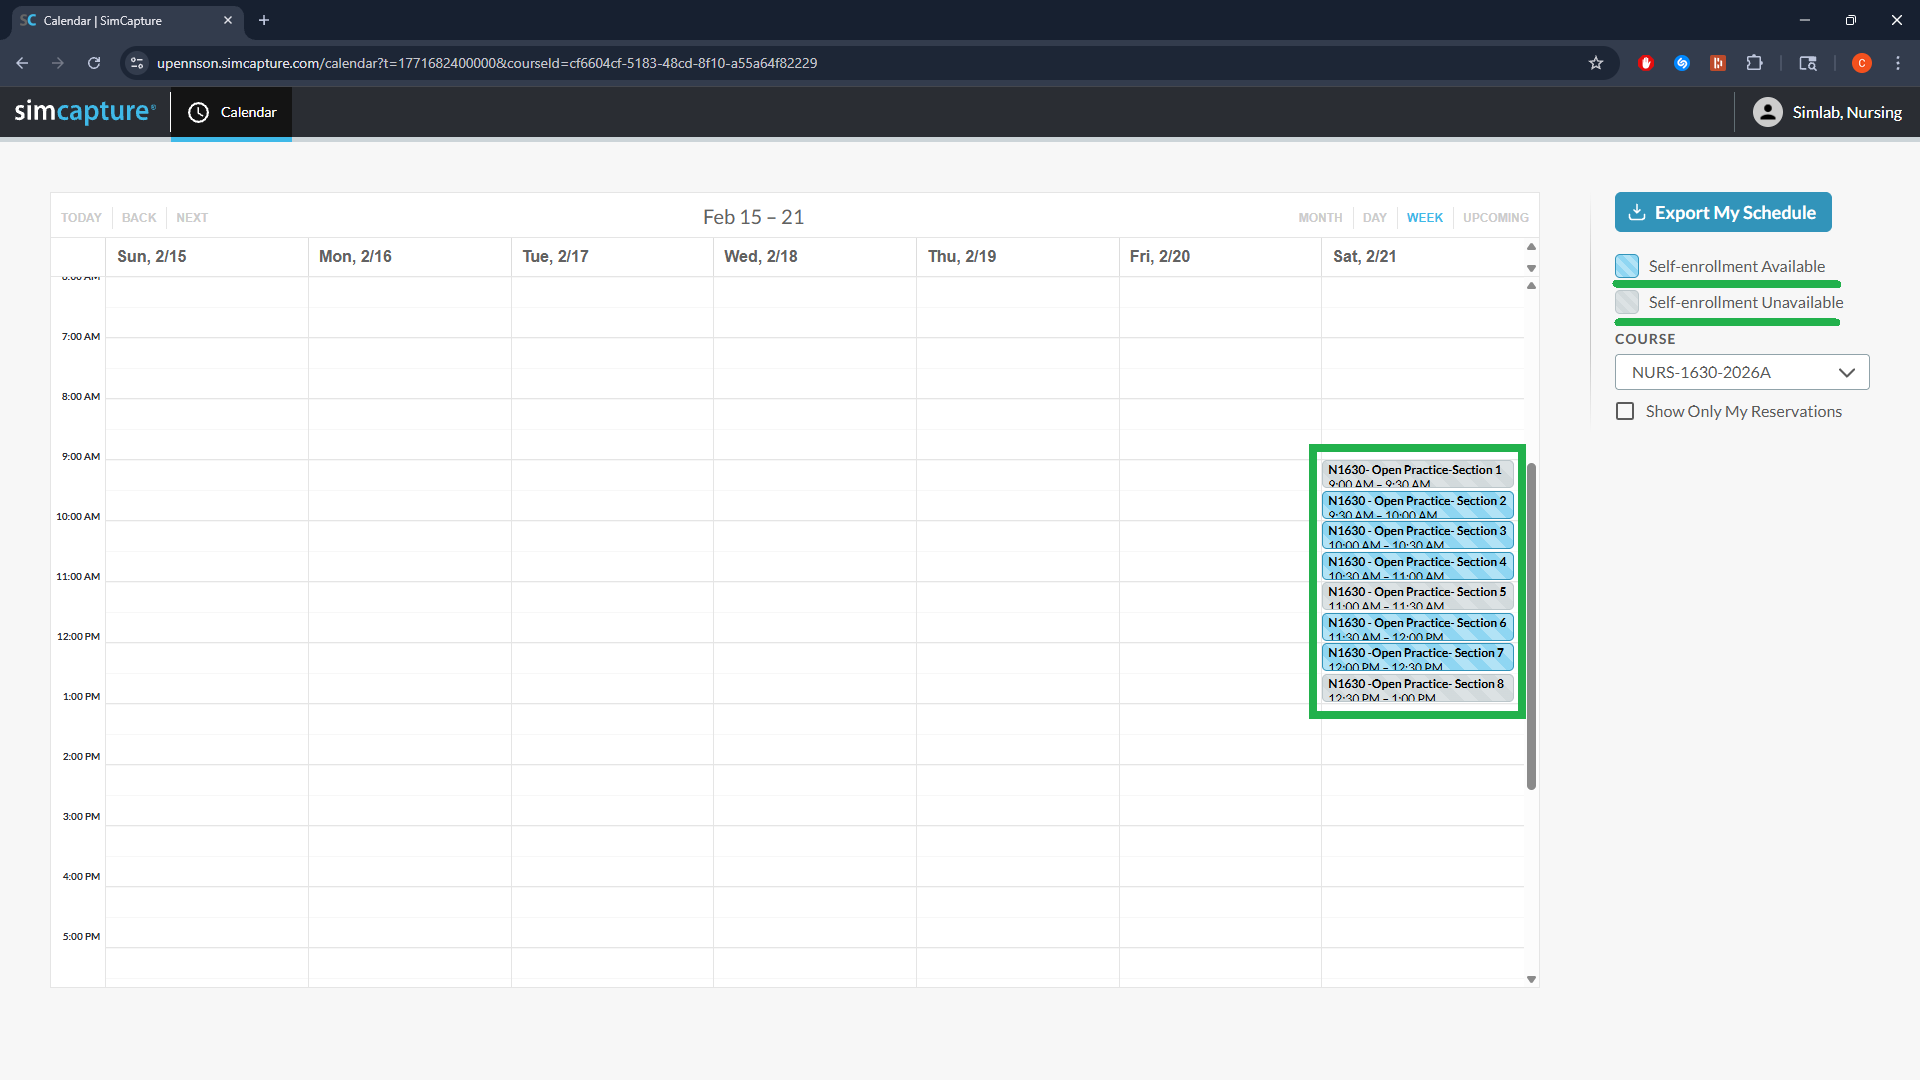Go to NEXT week
This screenshot has height=1080, width=1920.
(x=192, y=217)
